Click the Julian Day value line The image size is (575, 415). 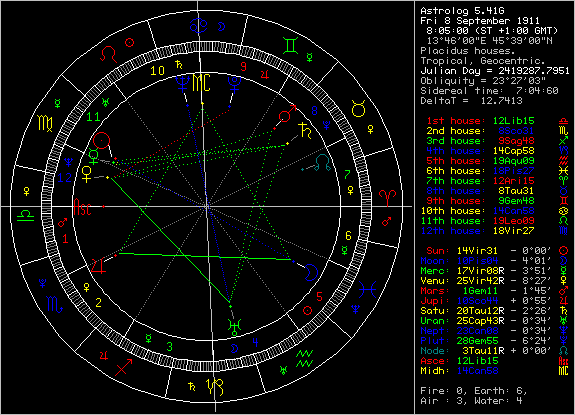495,71
